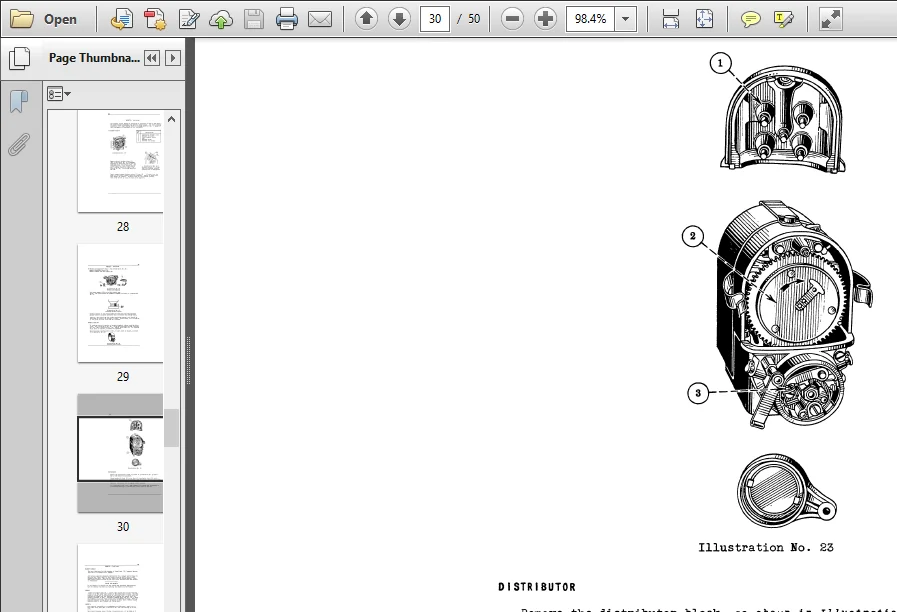Click the thumbnail scrollbar up arrow
The image size is (897, 612).
(172, 119)
